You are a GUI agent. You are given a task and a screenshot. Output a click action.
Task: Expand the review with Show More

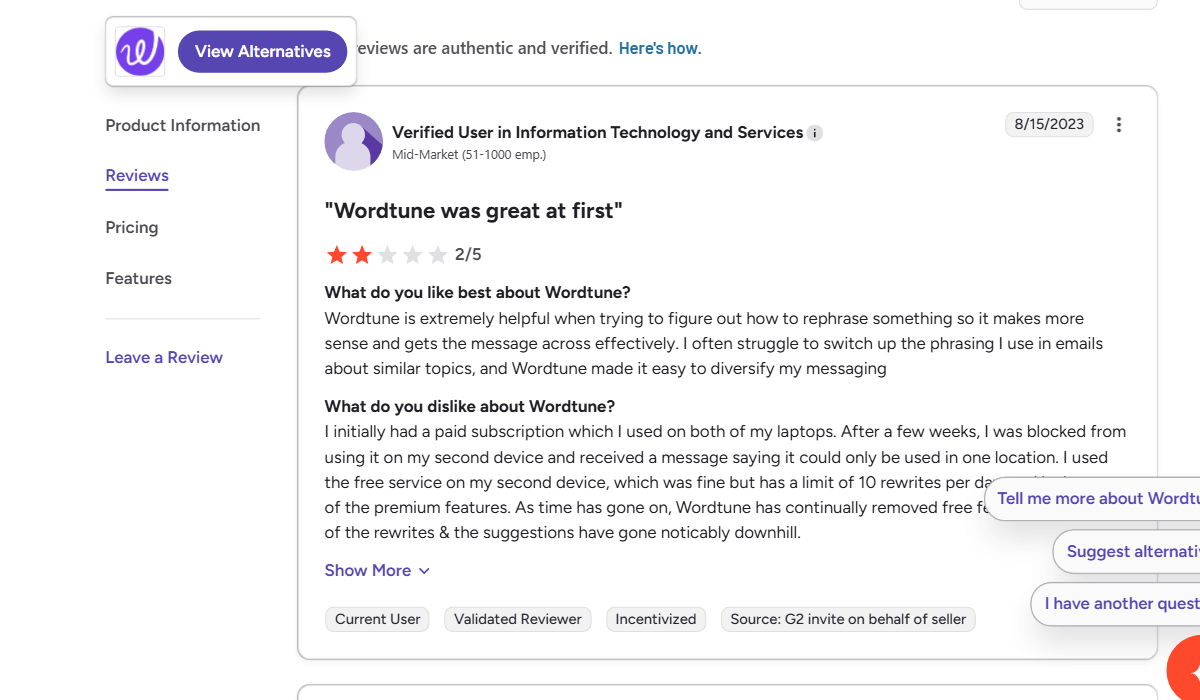[x=377, y=571]
